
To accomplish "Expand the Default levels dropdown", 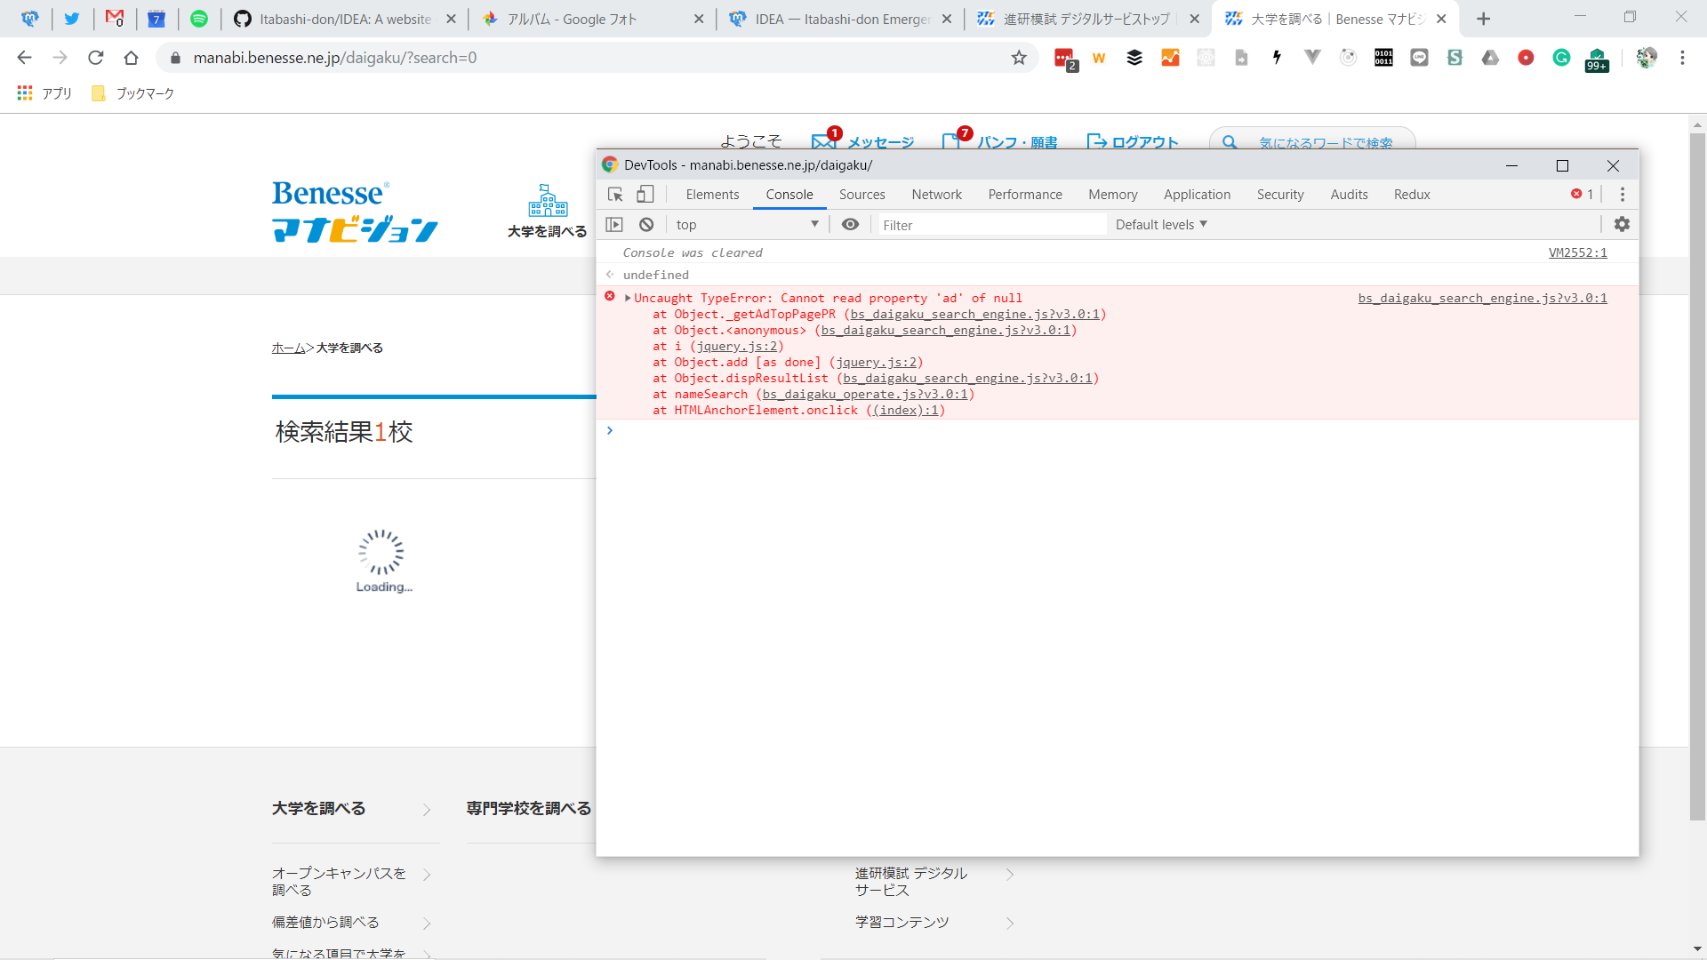I will point(1161,225).
